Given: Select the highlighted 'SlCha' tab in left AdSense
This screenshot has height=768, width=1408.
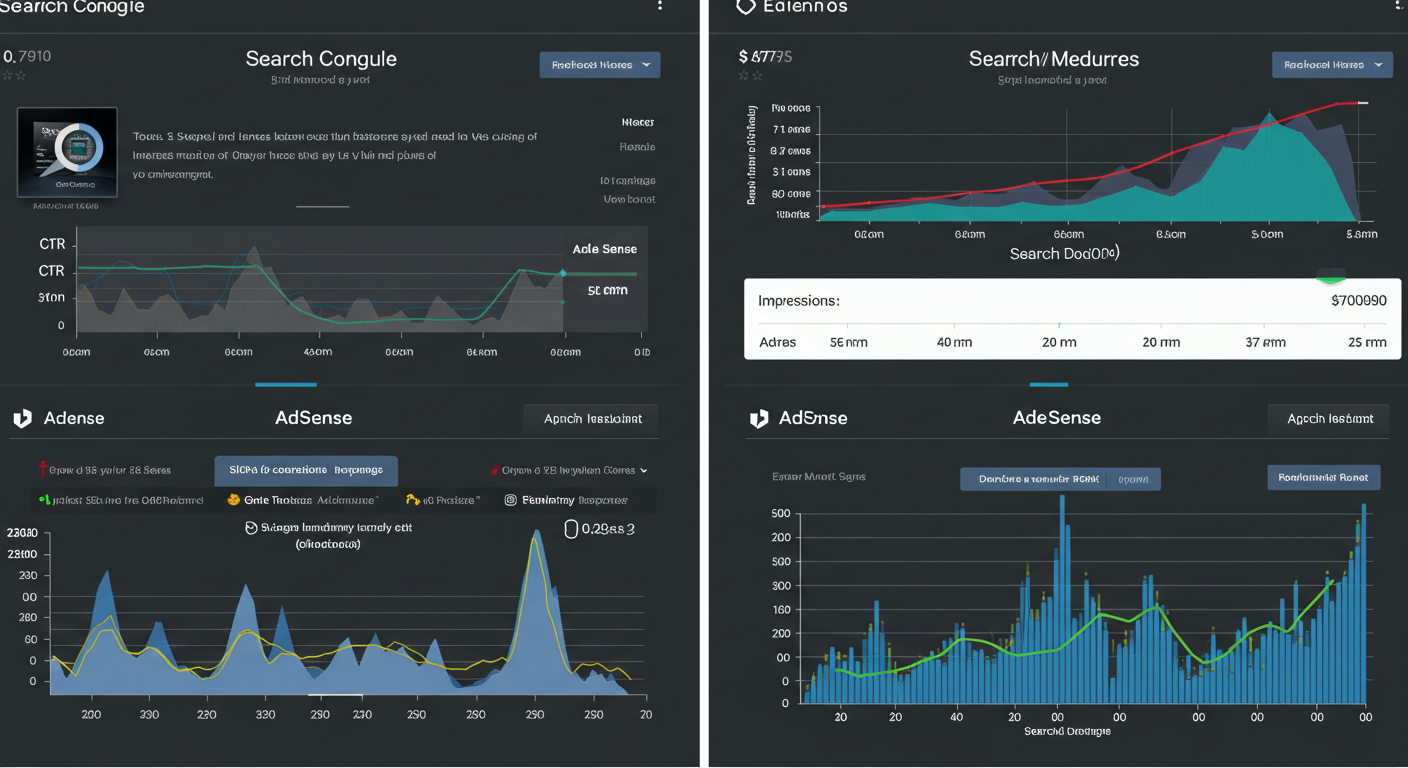Looking at the screenshot, I should (306, 470).
